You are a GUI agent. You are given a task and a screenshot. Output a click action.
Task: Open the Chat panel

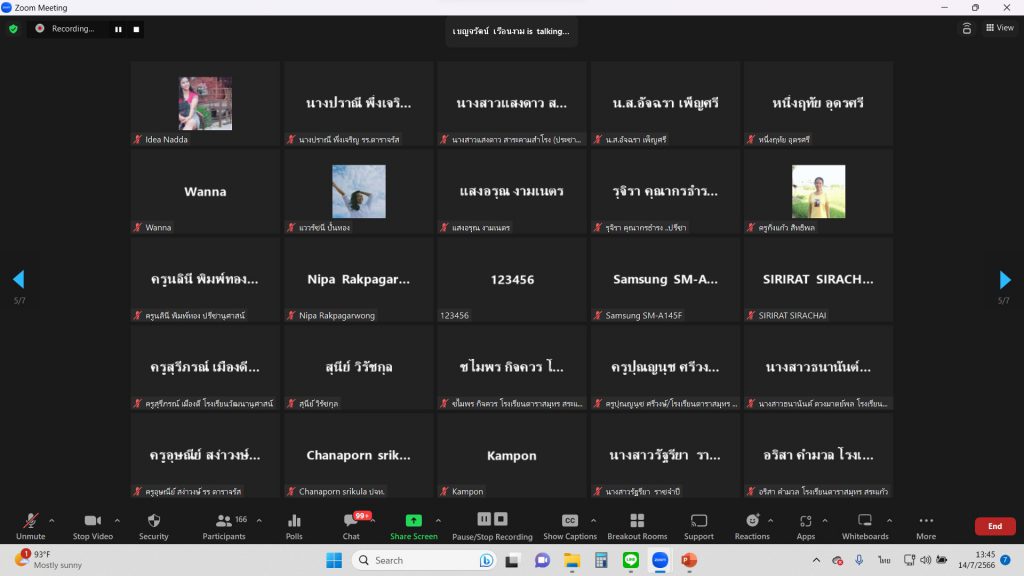click(x=351, y=526)
